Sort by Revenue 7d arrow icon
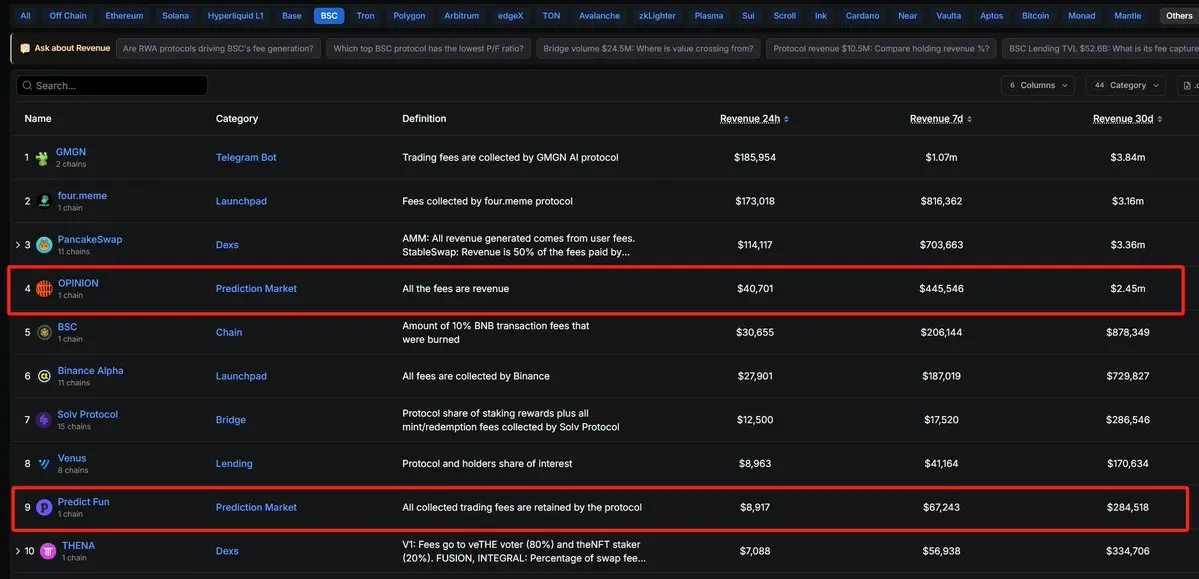Screen dimensions: 1199x579 click(x=970, y=119)
